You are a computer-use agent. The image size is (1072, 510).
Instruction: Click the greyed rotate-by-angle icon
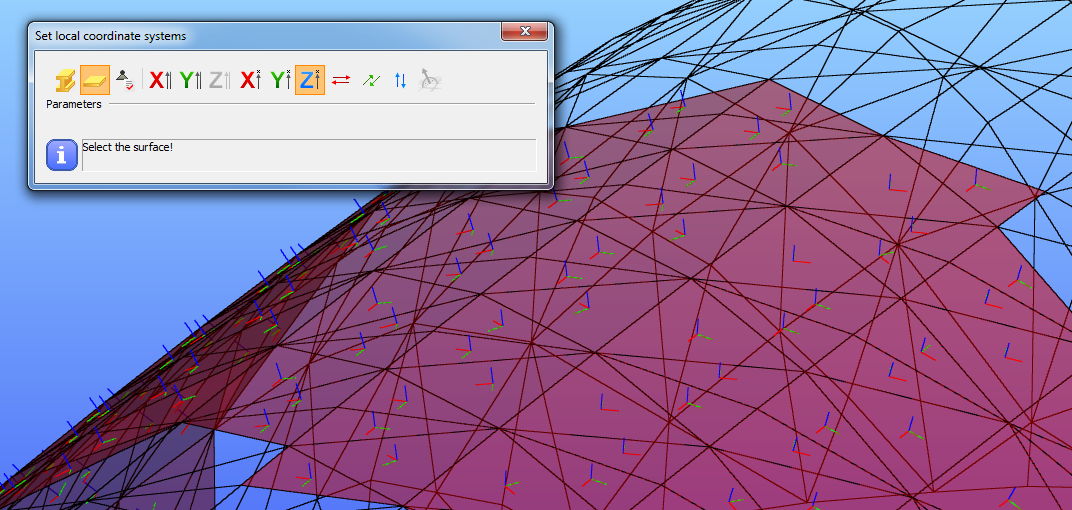(430, 80)
